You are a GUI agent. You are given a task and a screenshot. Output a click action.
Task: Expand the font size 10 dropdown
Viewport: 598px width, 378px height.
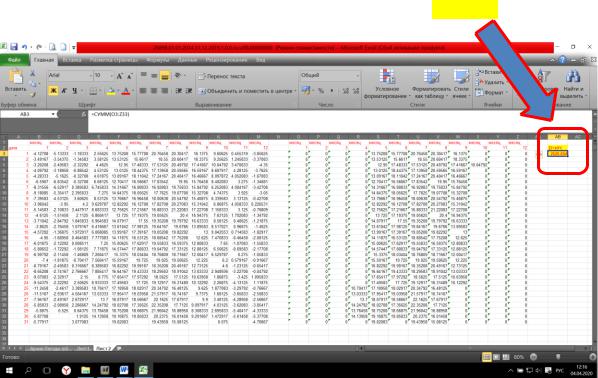112,76
